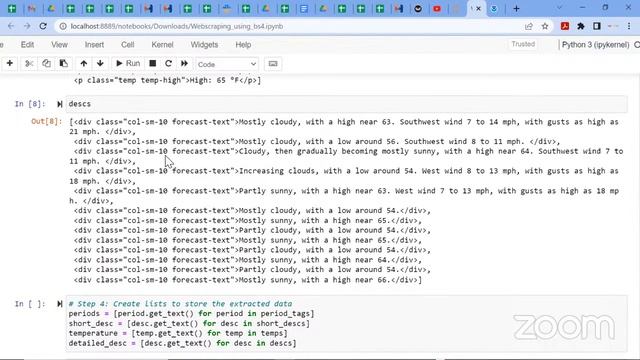Switch to the Google Docs tab
This screenshot has height=360, width=640.
click(304, 8)
